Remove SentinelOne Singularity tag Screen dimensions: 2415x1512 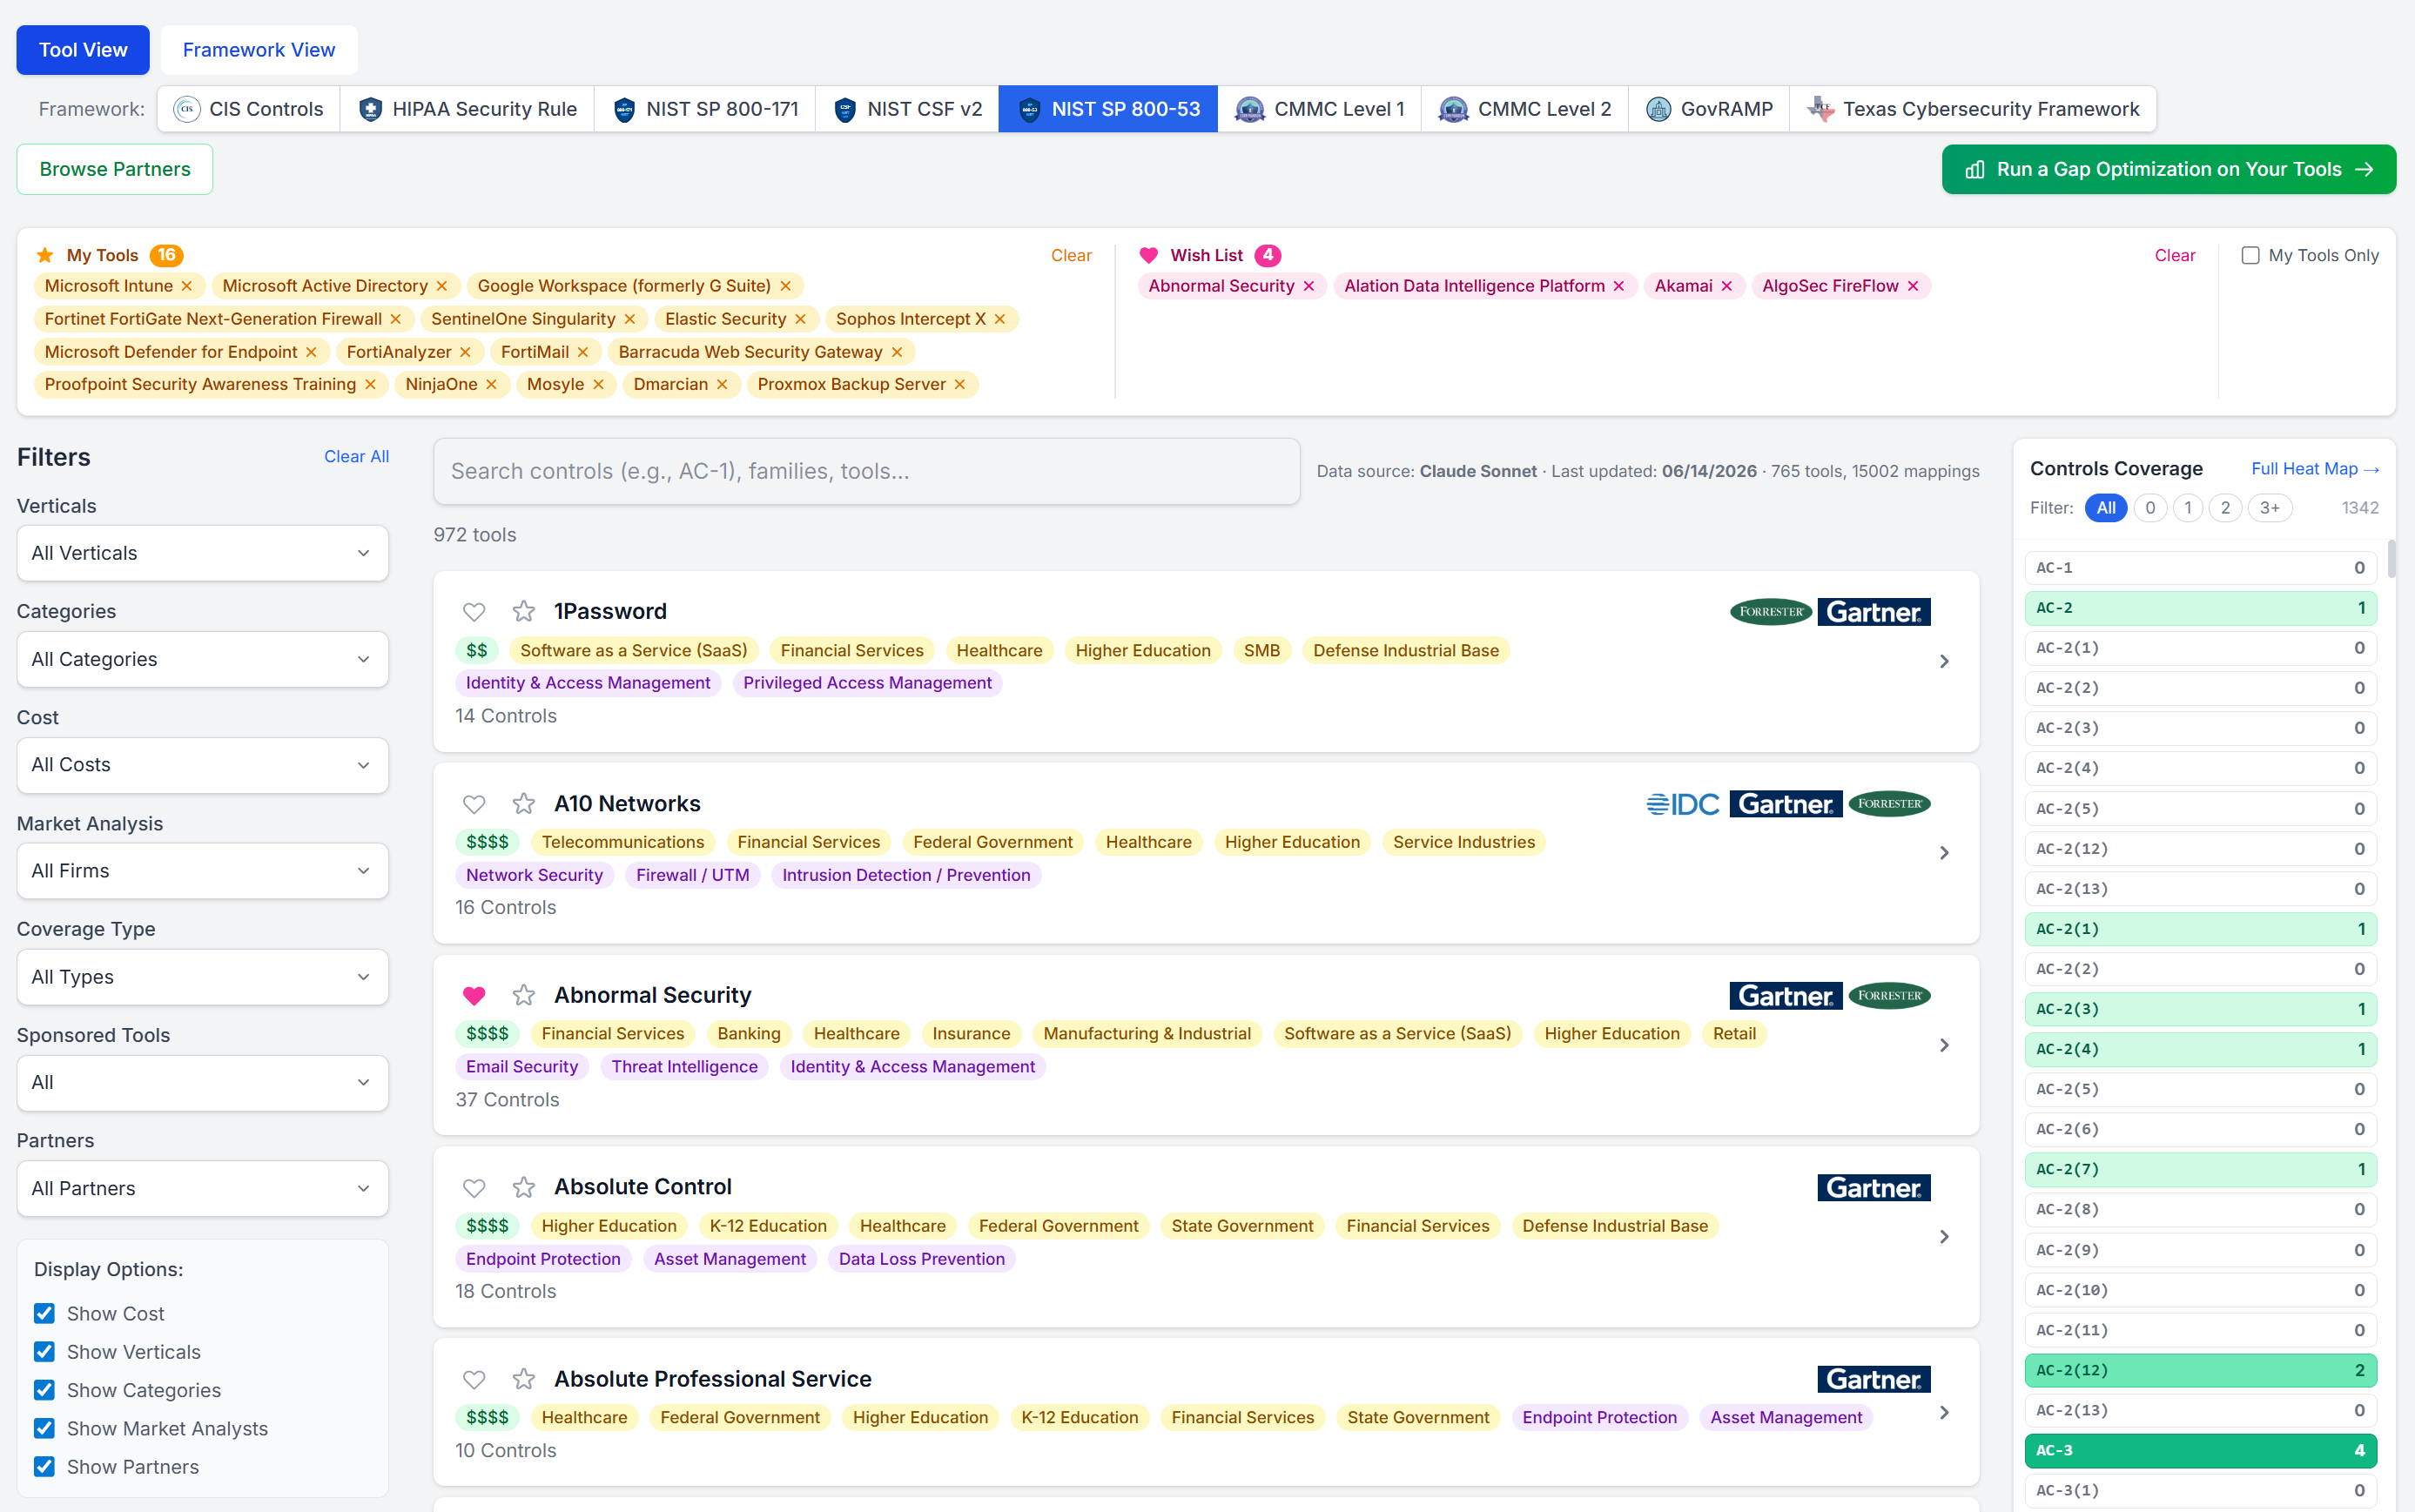click(x=630, y=319)
